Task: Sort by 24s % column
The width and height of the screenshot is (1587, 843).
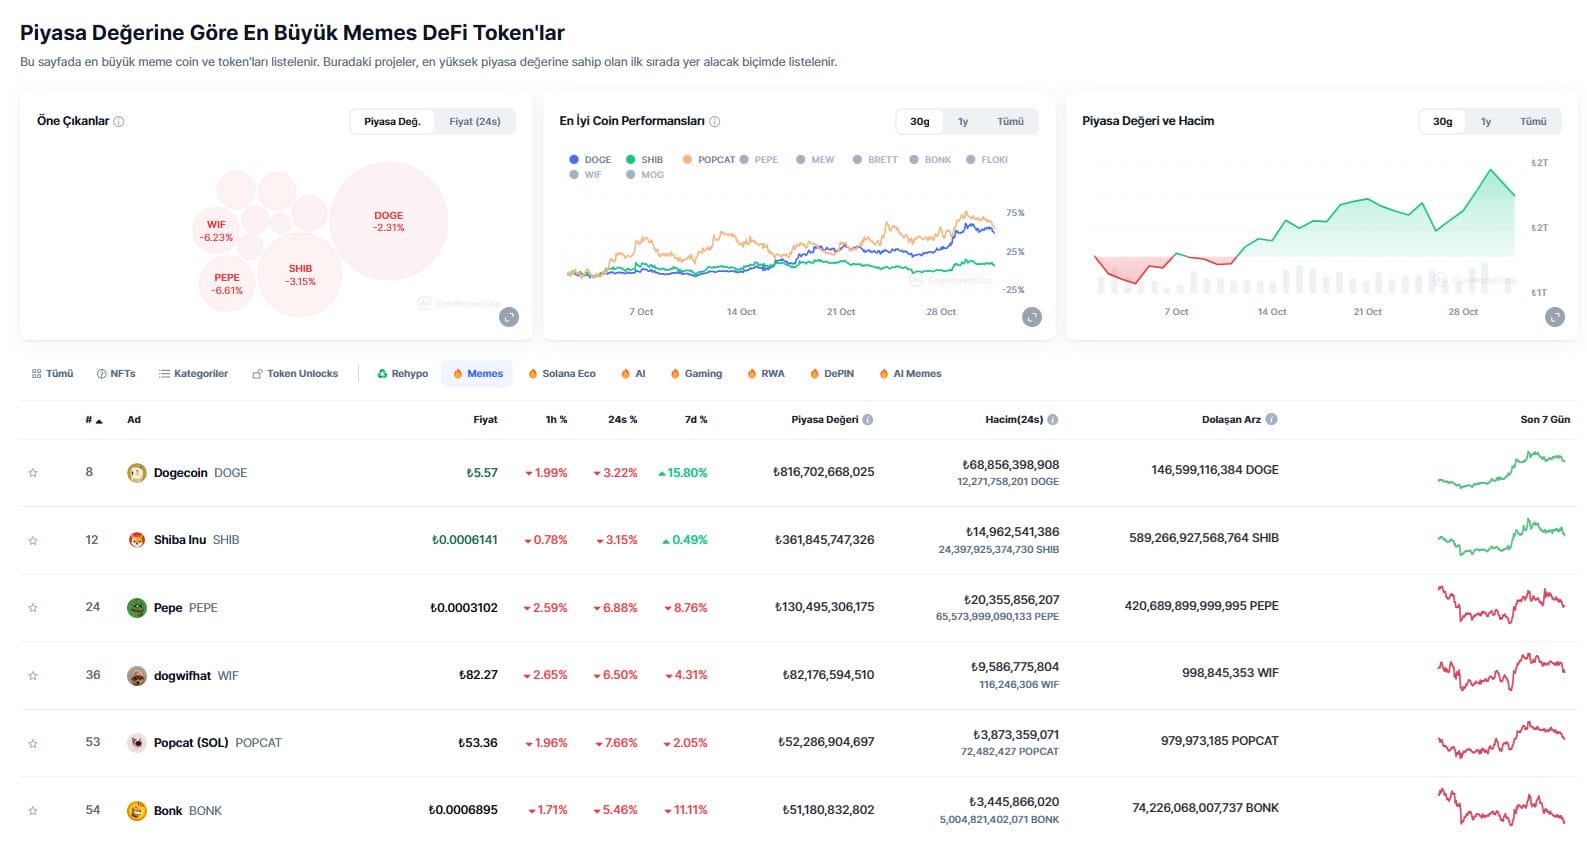Action: click(x=622, y=420)
